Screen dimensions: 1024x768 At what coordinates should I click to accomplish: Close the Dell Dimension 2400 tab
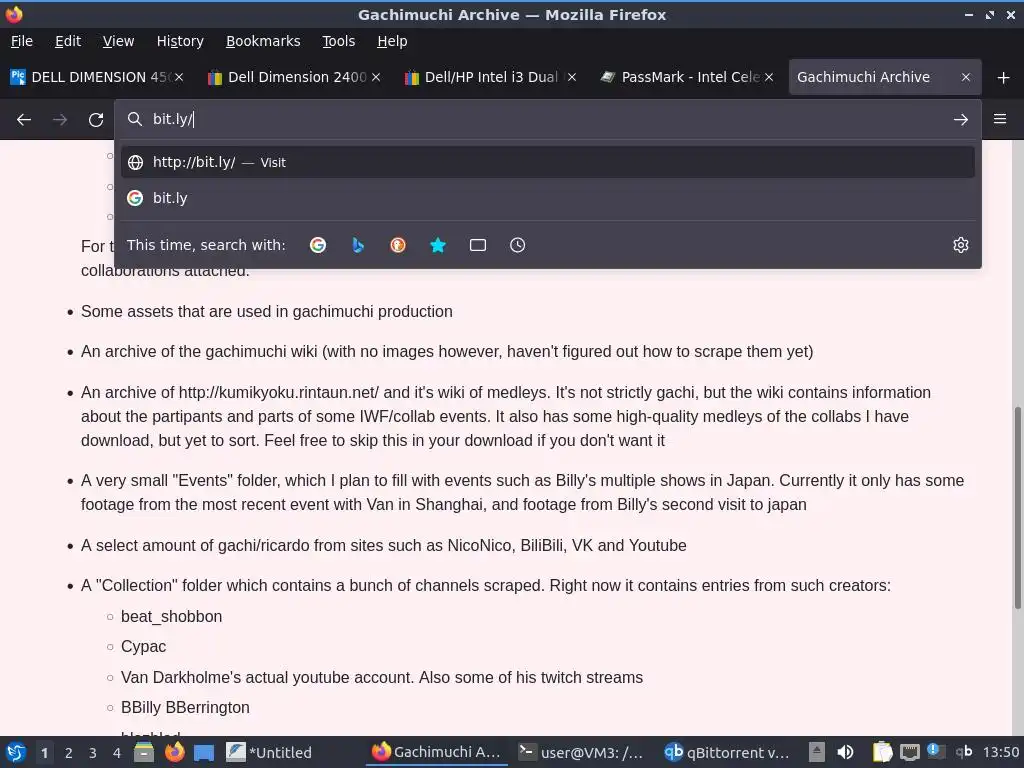coord(376,77)
